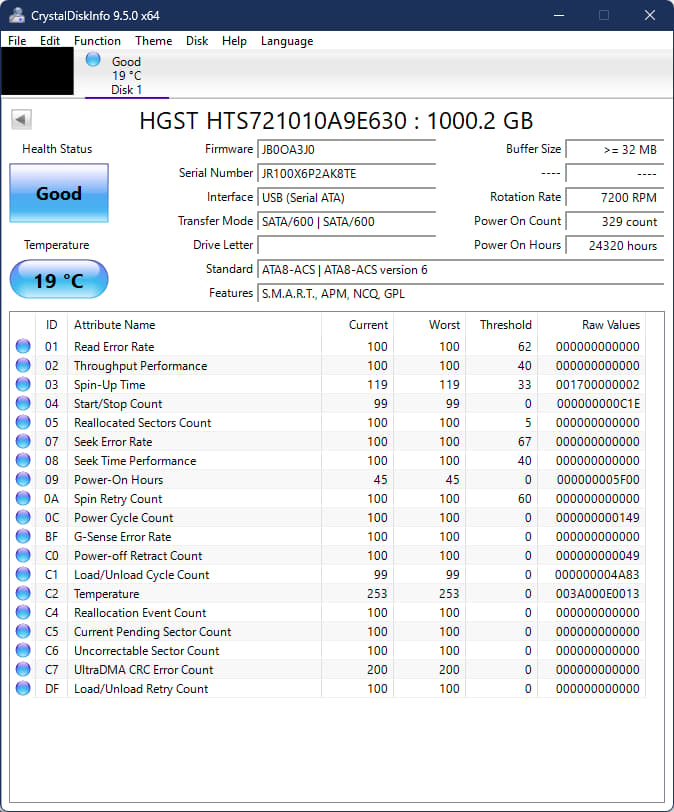This screenshot has height=812, width=674.
Task: Click the Attribute Name column header
Action: [x=194, y=325]
